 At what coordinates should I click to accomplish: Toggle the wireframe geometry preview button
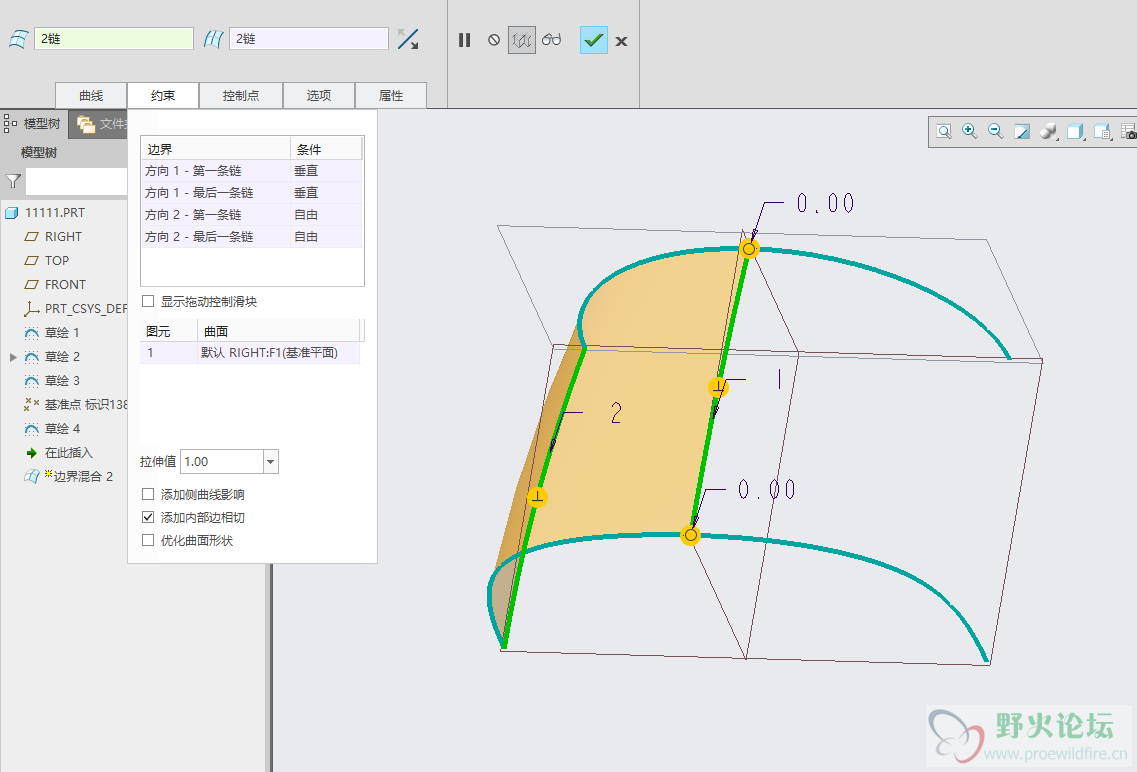tap(521, 40)
